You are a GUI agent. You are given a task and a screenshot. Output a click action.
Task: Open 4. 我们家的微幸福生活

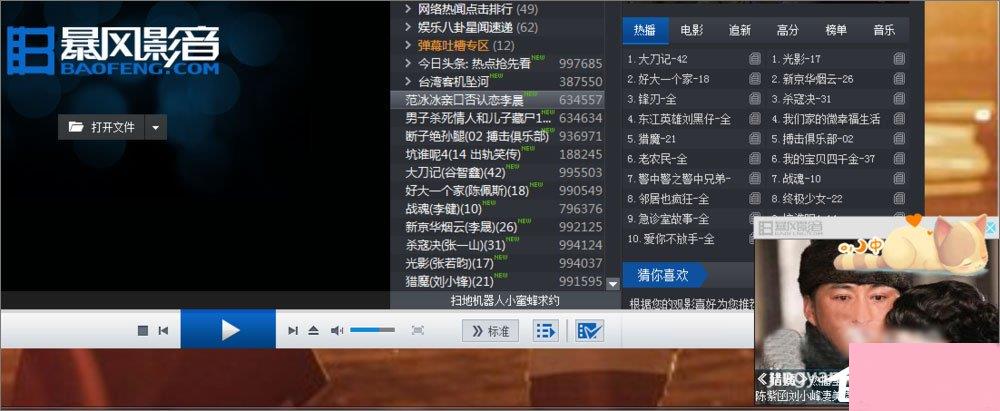[826, 119]
